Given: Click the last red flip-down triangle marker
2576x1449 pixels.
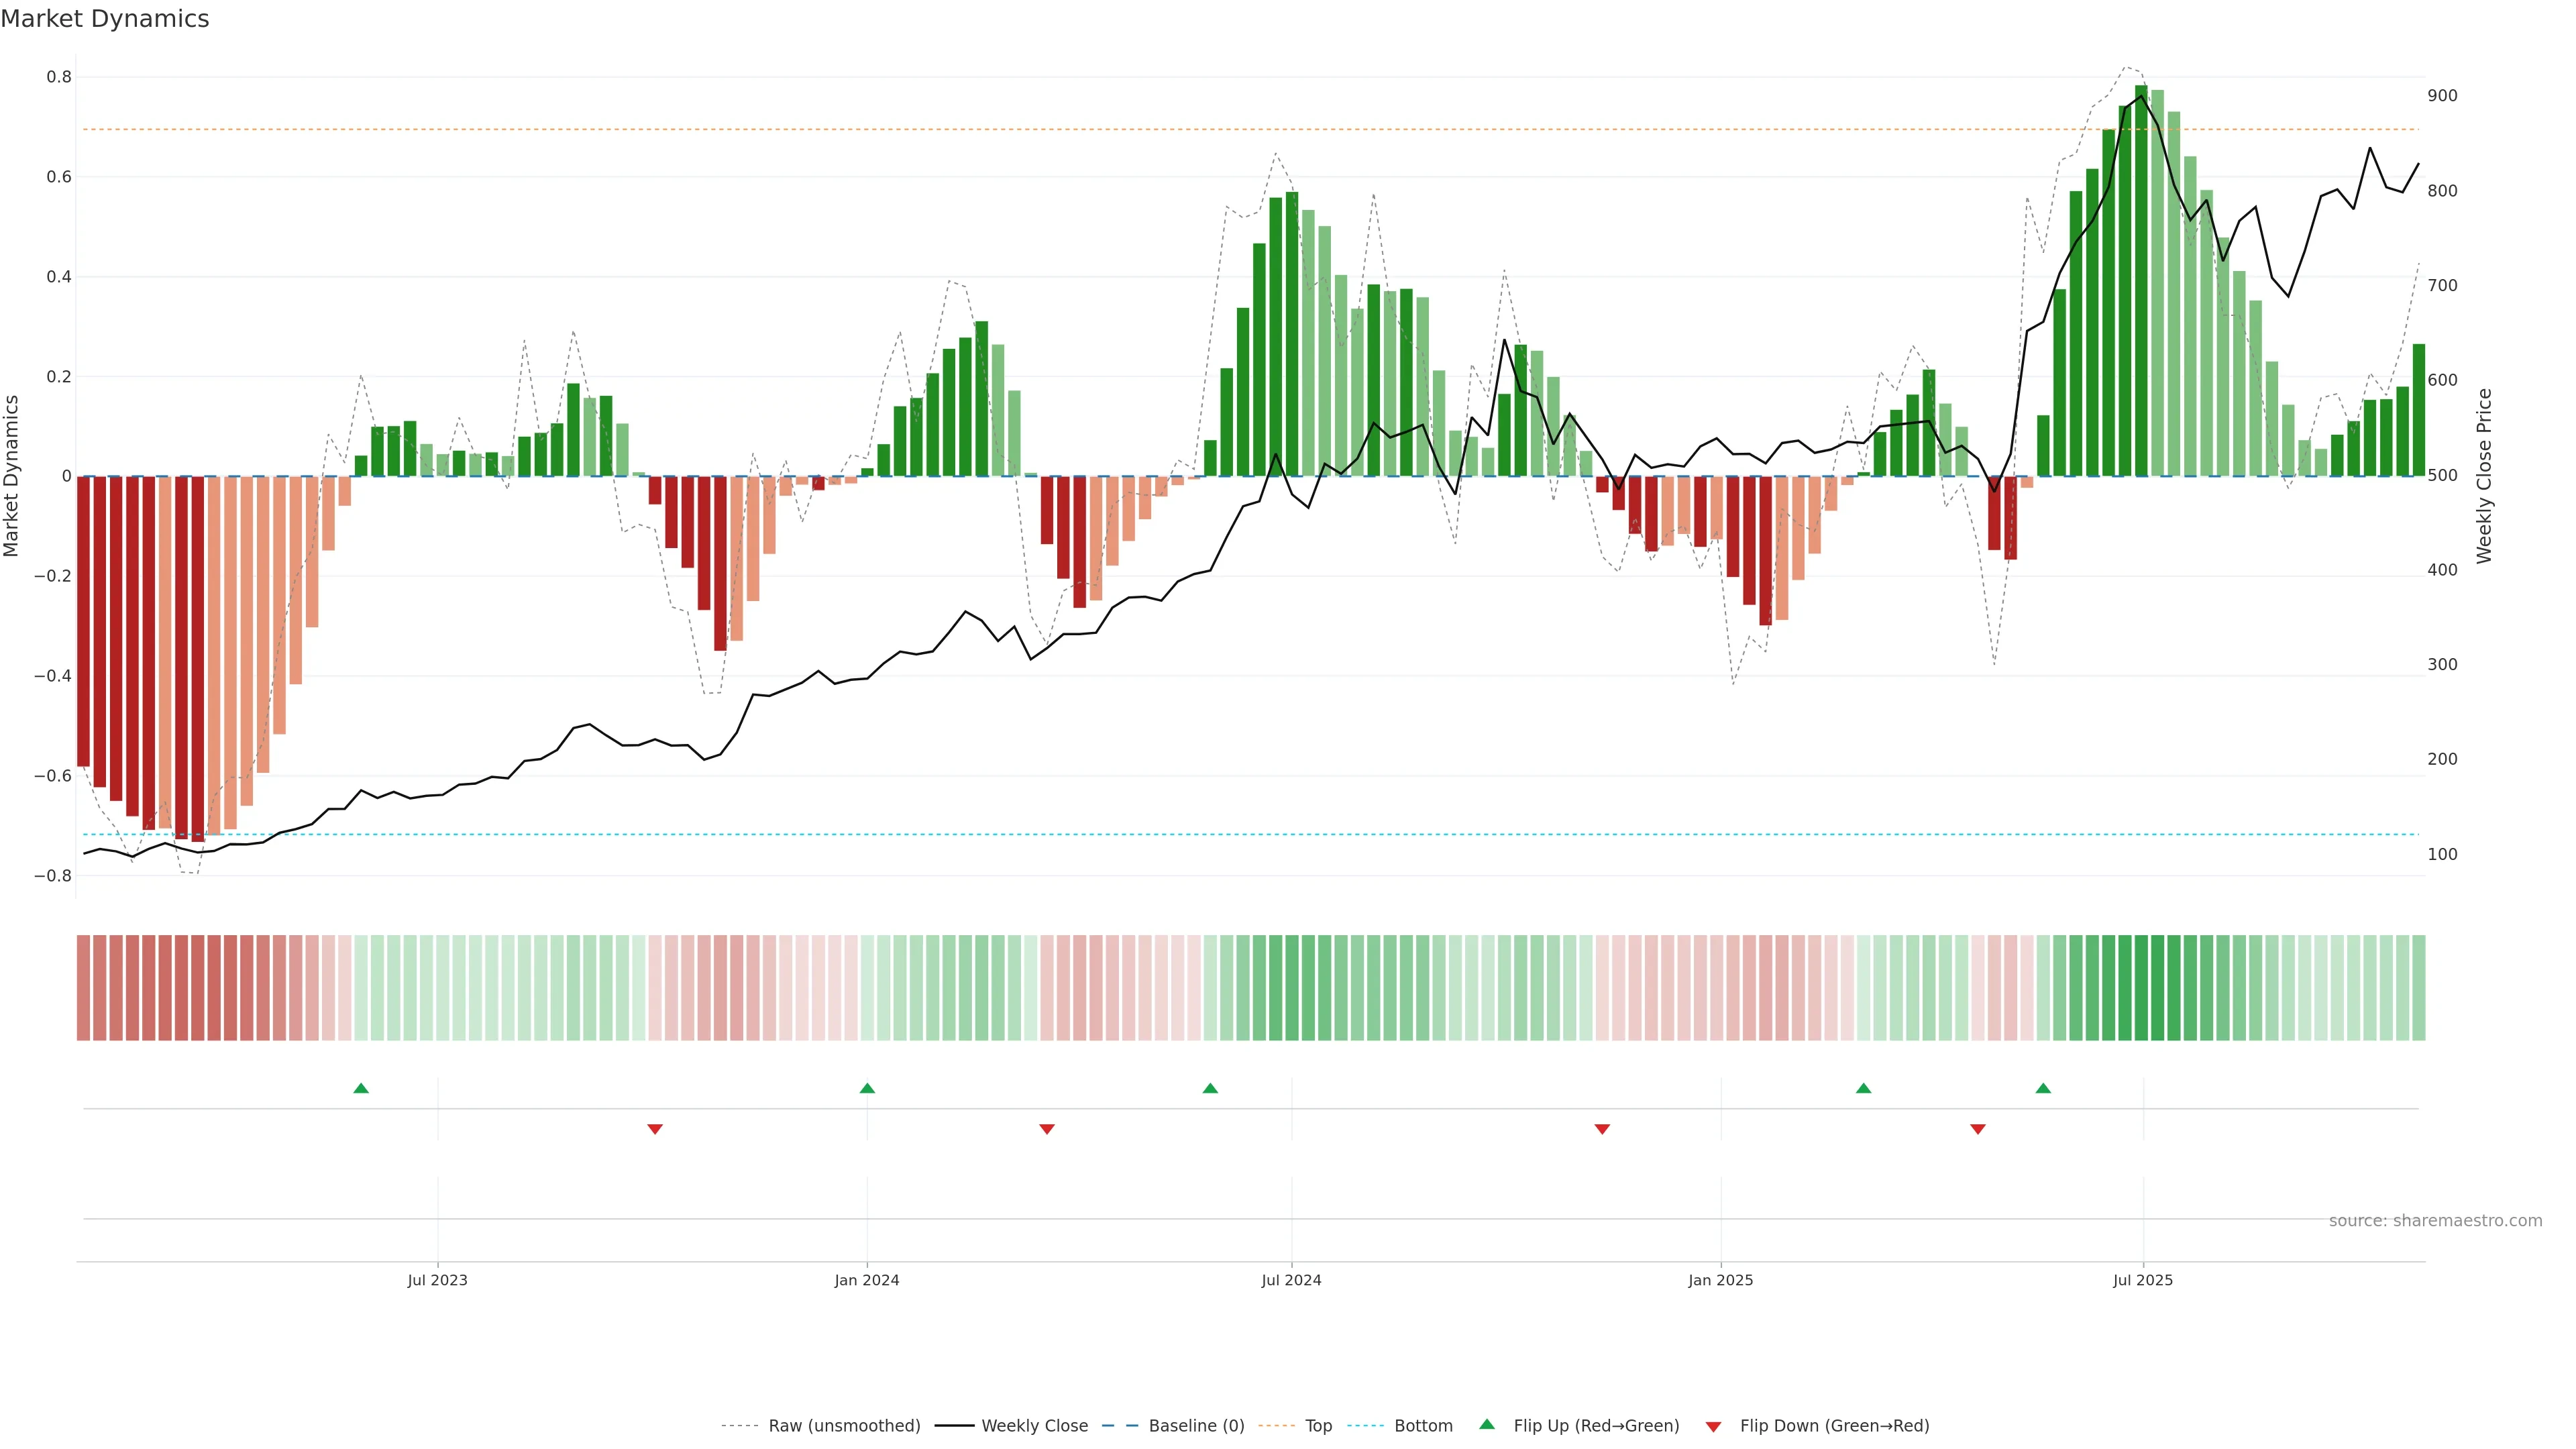Looking at the screenshot, I should pyautogui.click(x=1977, y=1129).
